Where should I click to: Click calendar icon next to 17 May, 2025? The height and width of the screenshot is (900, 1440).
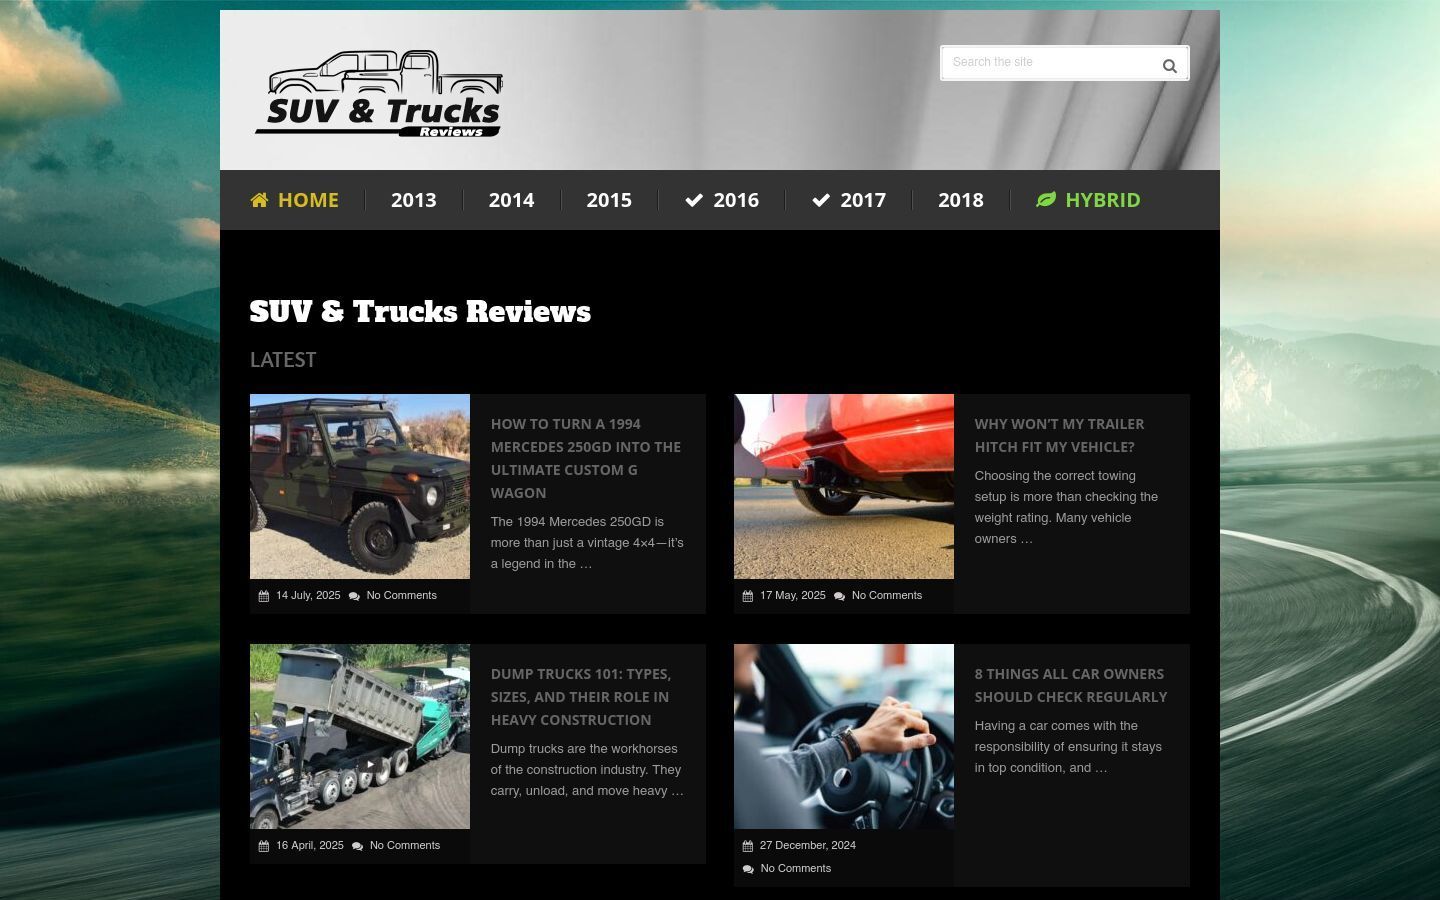[748, 596]
